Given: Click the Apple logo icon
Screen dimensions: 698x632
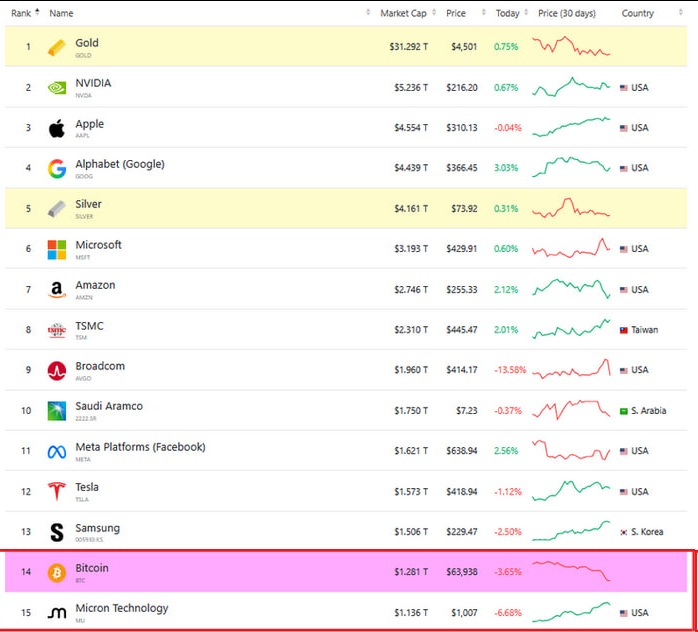Looking at the screenshot, I should [57, 128].
